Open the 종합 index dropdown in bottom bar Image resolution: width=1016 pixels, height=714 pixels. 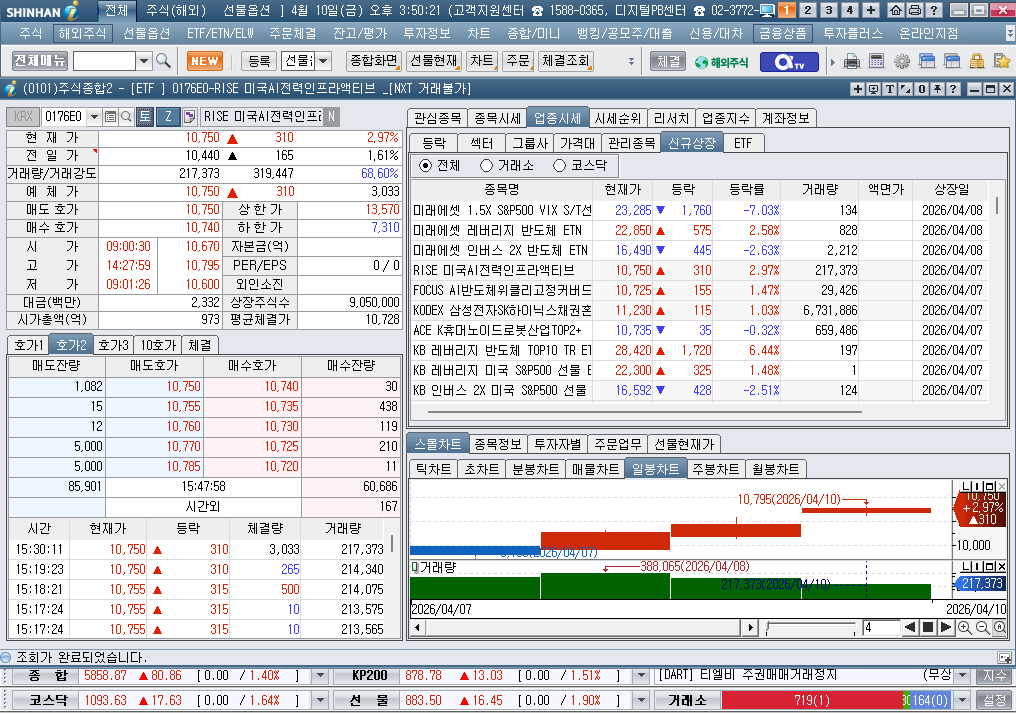319,676
